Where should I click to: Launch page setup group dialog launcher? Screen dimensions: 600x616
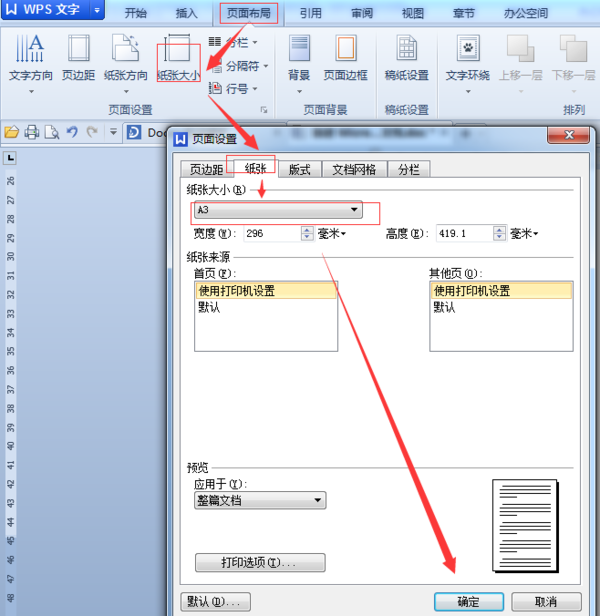tap(264, 110)
